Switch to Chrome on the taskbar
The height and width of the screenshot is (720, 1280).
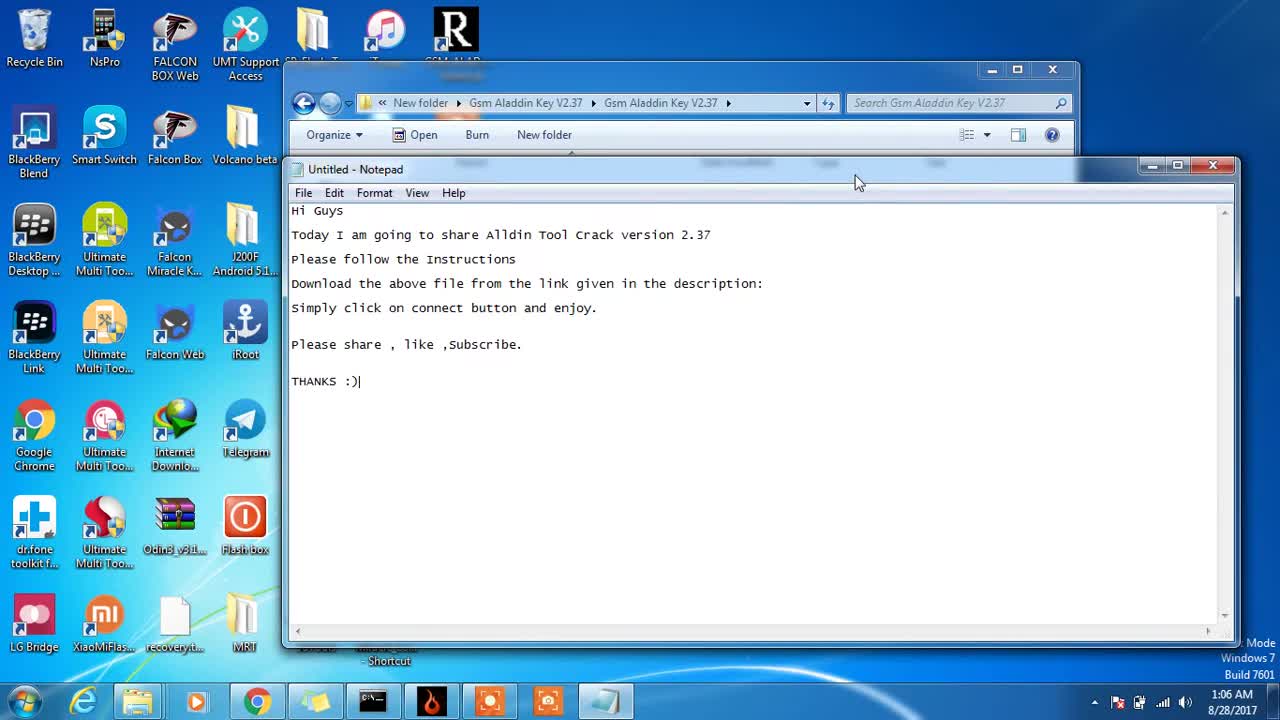(257, 702)
